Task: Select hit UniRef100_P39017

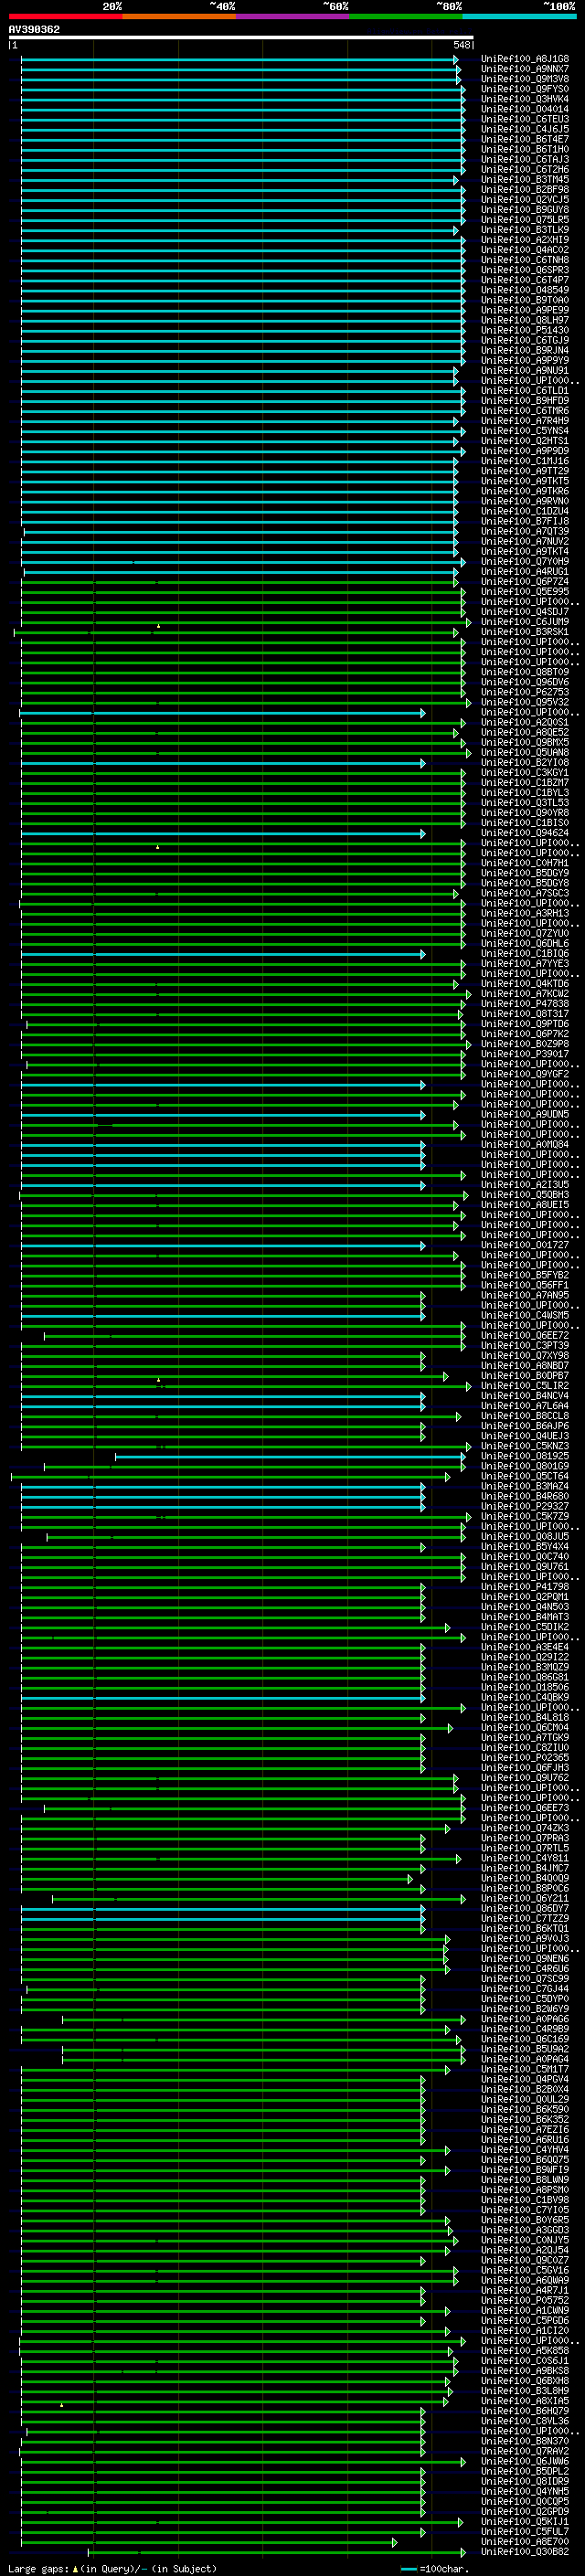Action: tap(525, 1054)
